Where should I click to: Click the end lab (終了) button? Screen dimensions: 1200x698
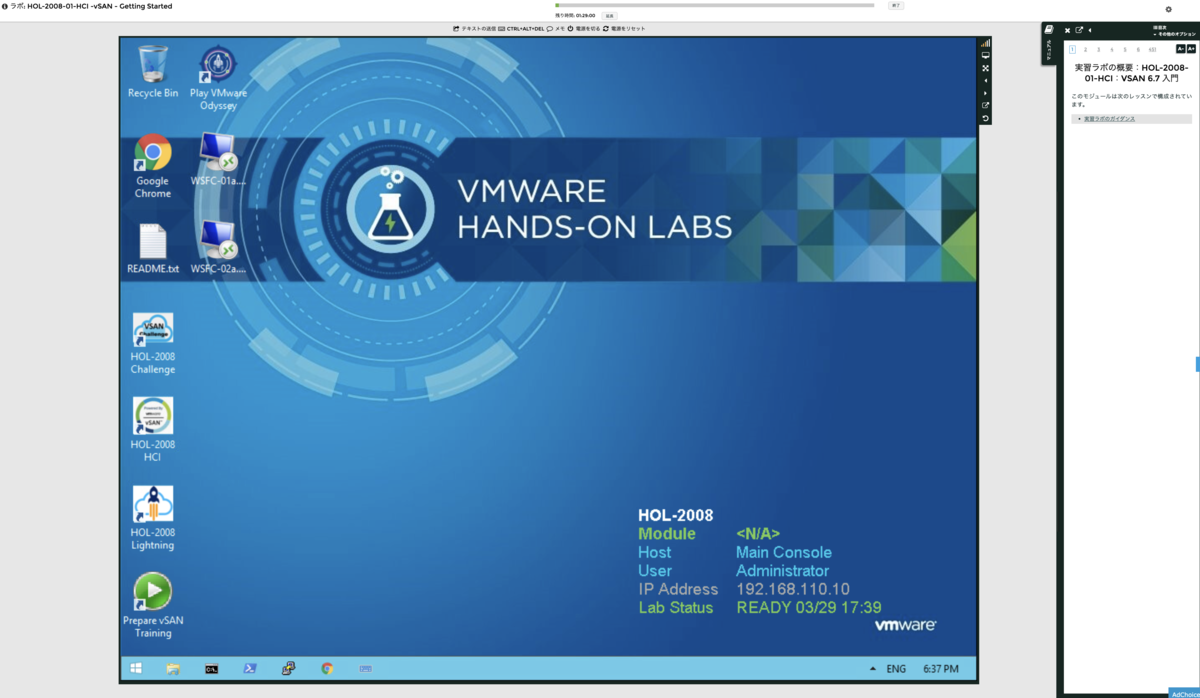895,5
